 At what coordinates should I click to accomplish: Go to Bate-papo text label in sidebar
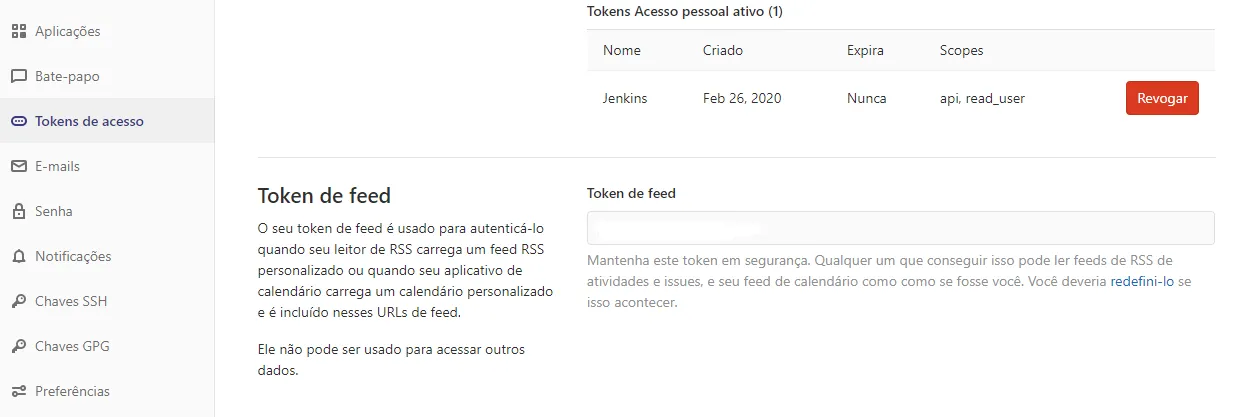[67, 76]
